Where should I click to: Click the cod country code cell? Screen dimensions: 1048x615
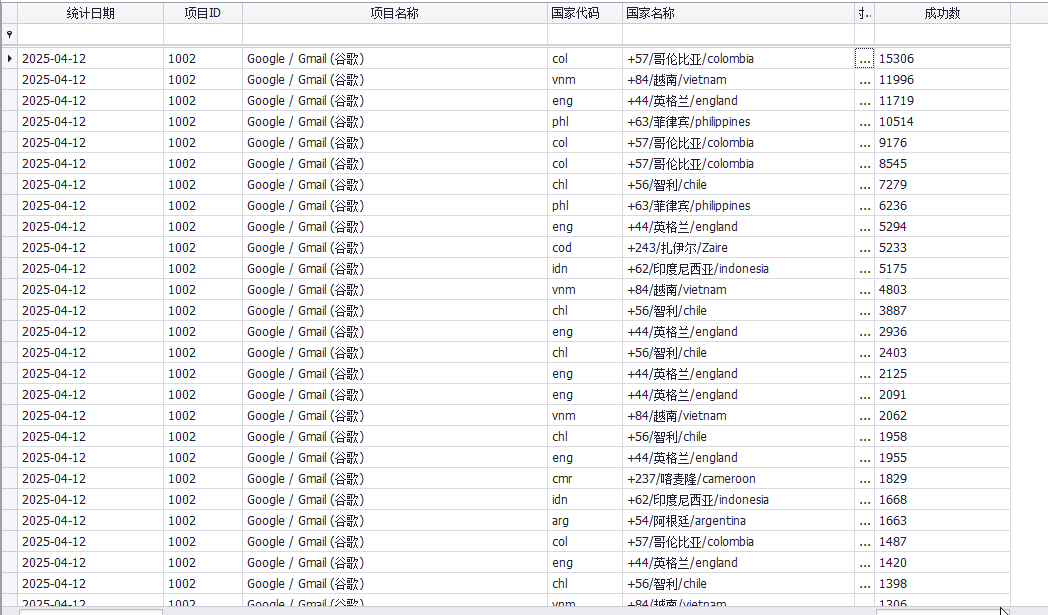coord(584,248)
